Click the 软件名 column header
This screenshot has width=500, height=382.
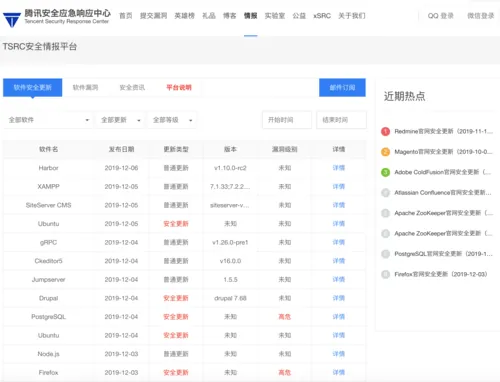coord(49,149)
